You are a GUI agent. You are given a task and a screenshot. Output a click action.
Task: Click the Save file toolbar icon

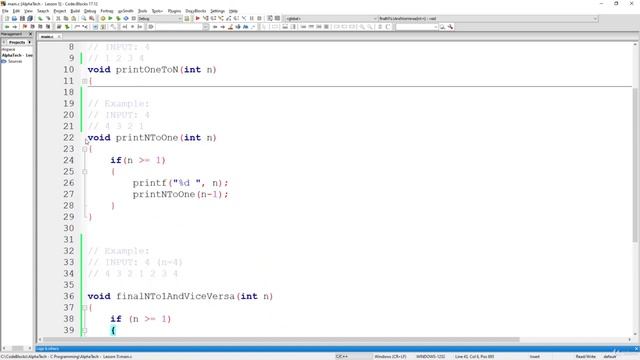pyautogui.click(x=22, y=18)
